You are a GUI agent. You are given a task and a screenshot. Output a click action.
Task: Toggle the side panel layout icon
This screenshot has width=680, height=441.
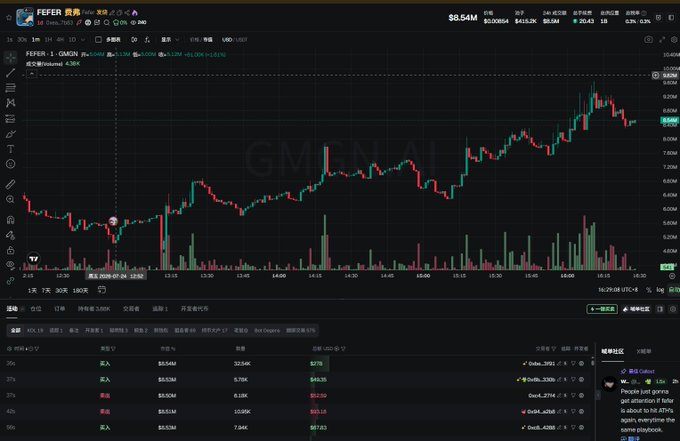[671, 17]
